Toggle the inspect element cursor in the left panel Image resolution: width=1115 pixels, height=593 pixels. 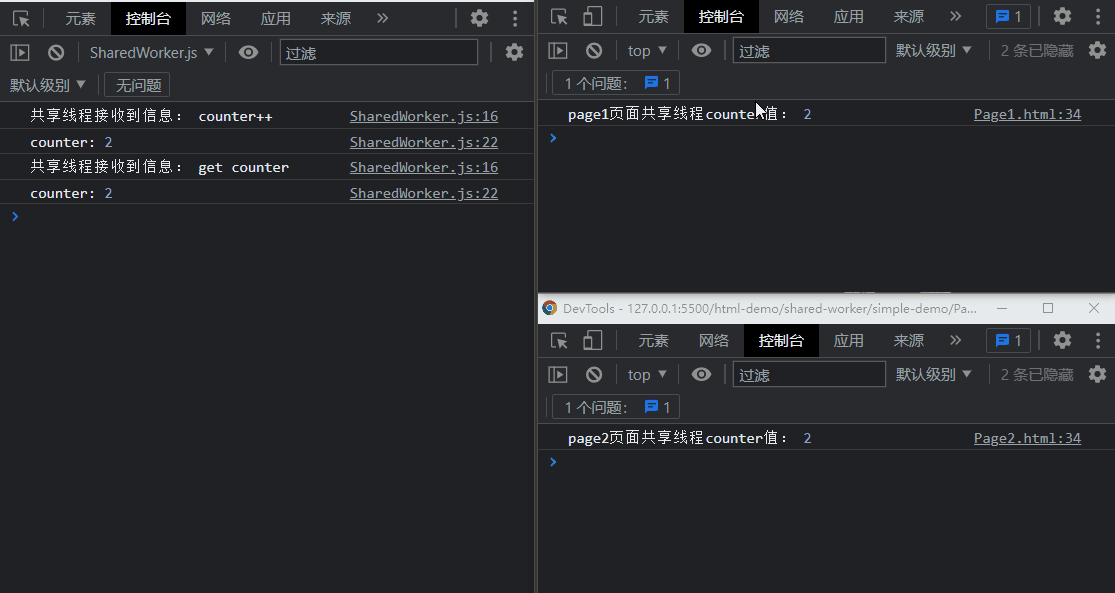coord(20,17)
